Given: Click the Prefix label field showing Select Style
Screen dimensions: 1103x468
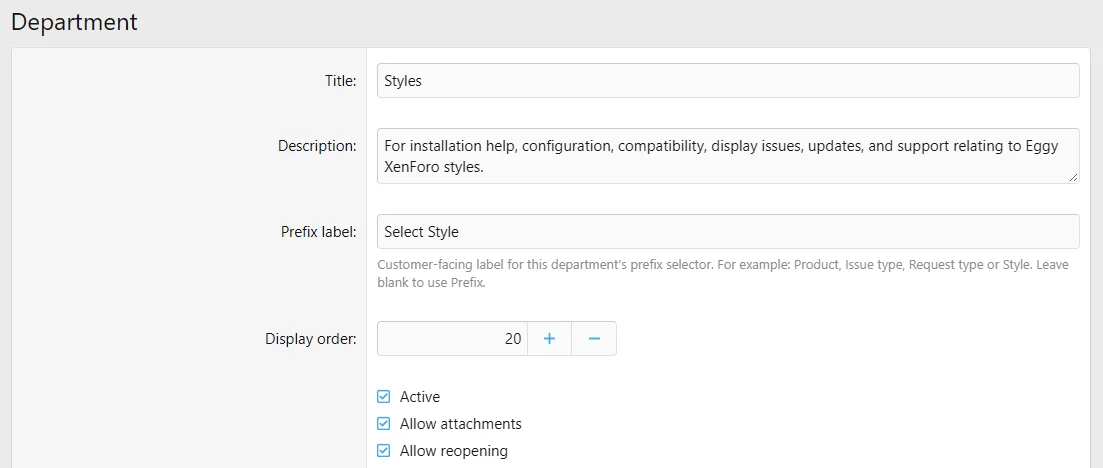Looking at the screenshot, I should (x=728, y=232).
